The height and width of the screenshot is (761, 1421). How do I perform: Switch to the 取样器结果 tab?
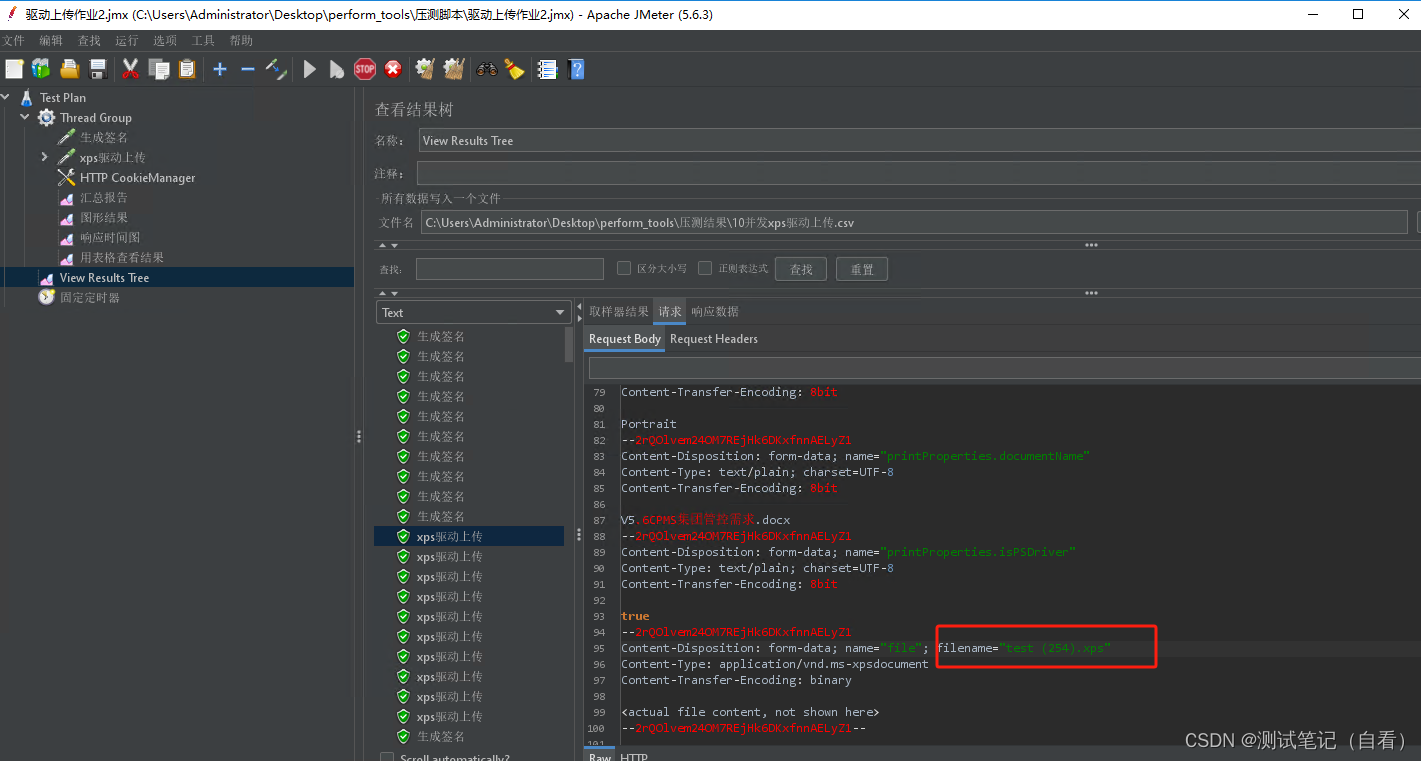click(x=618, y=311)
